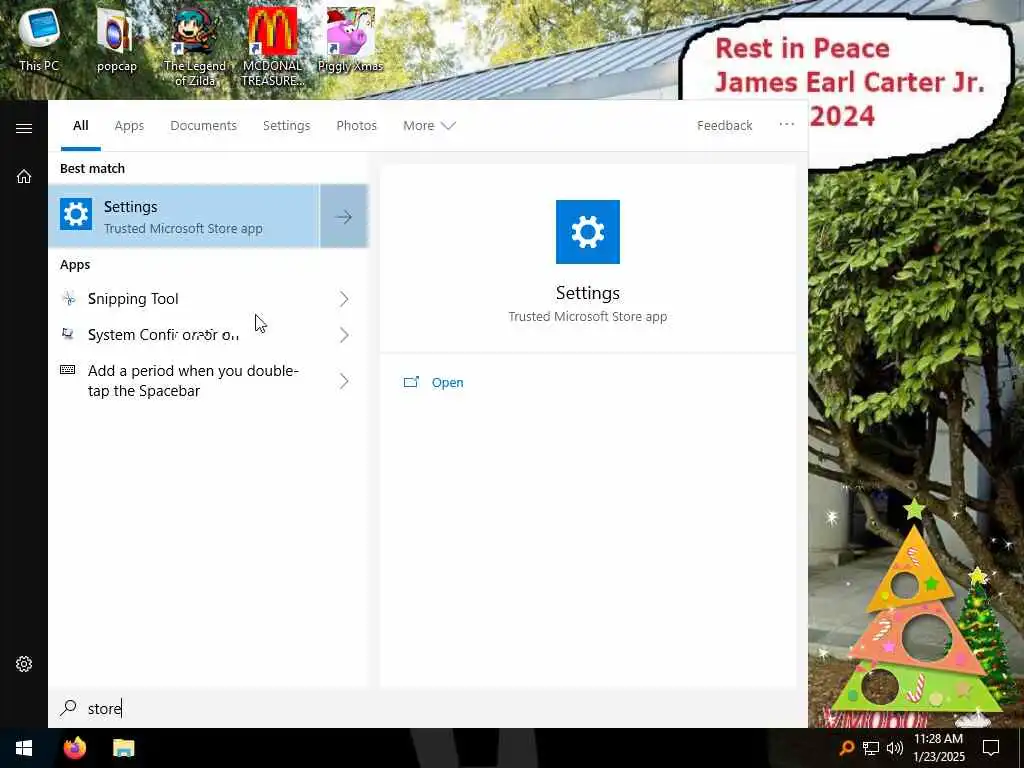This screenshot has height=768, width=1024.
Task: Expand the Settings best match arrow
Action: click(344, 216)
